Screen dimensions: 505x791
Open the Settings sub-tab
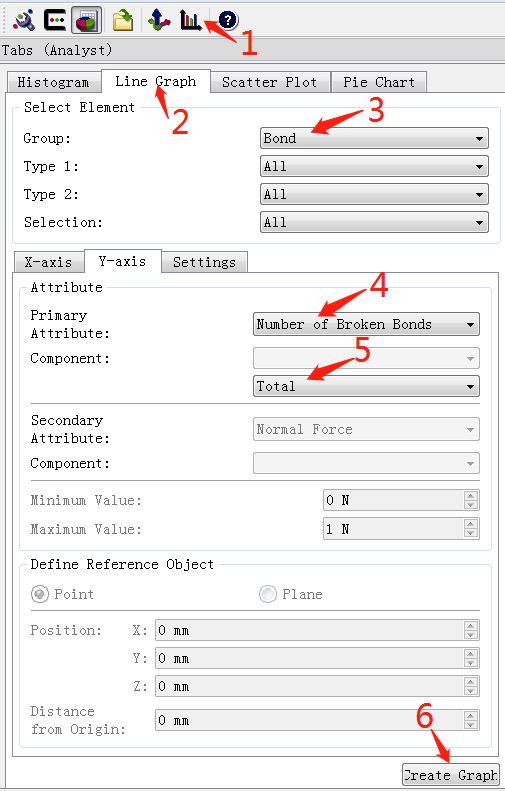click(204, 262)
